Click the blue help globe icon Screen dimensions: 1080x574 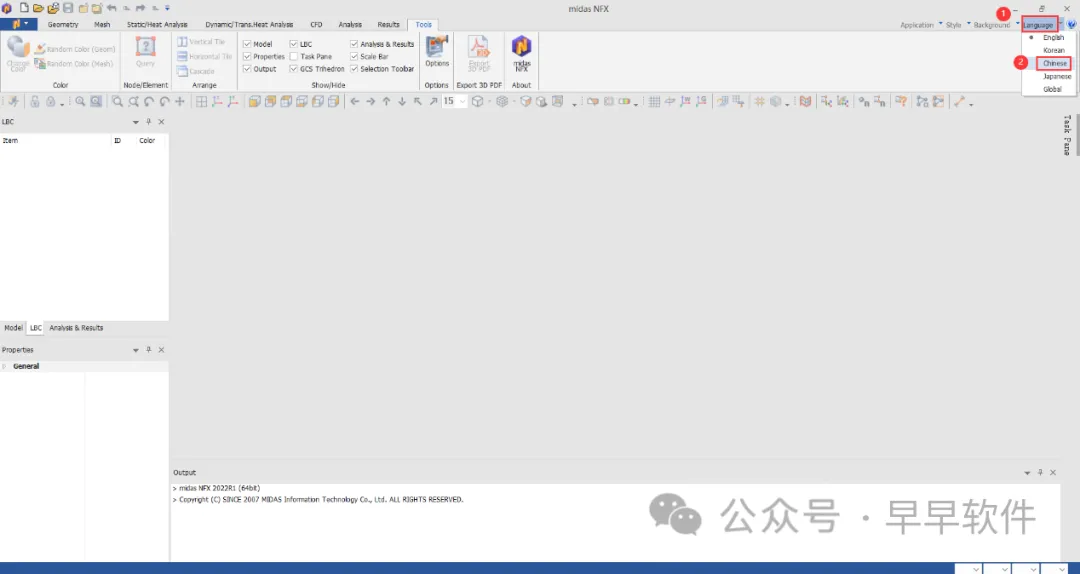(x=1071, y=24)
